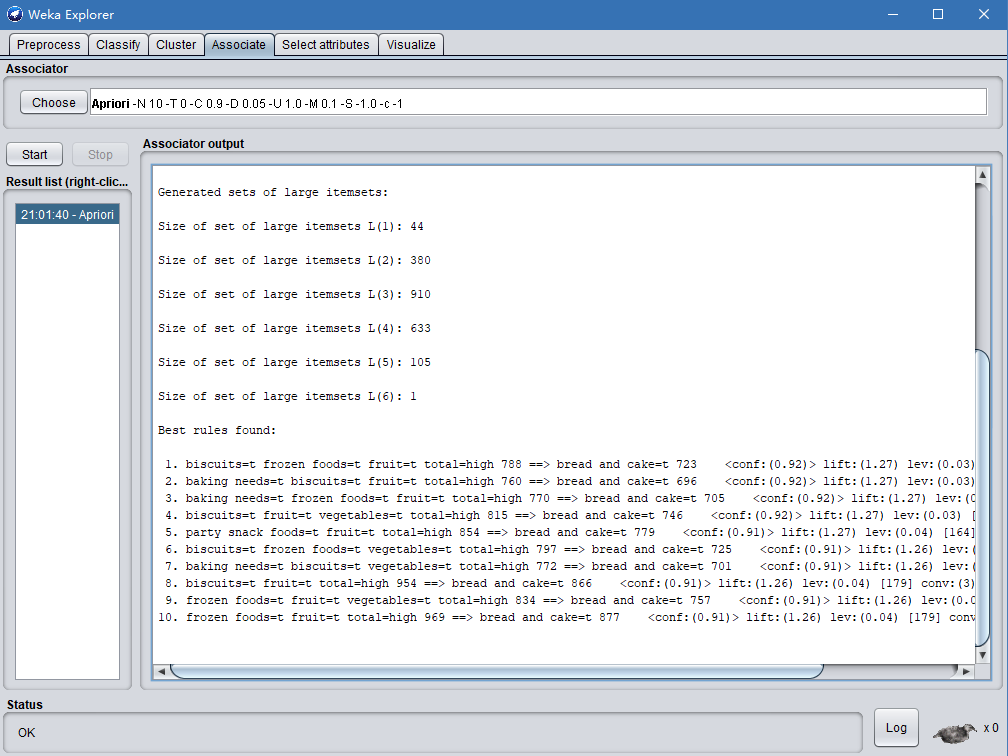
Task: Go to the Cluster tab
Action: tap(176, 45)
